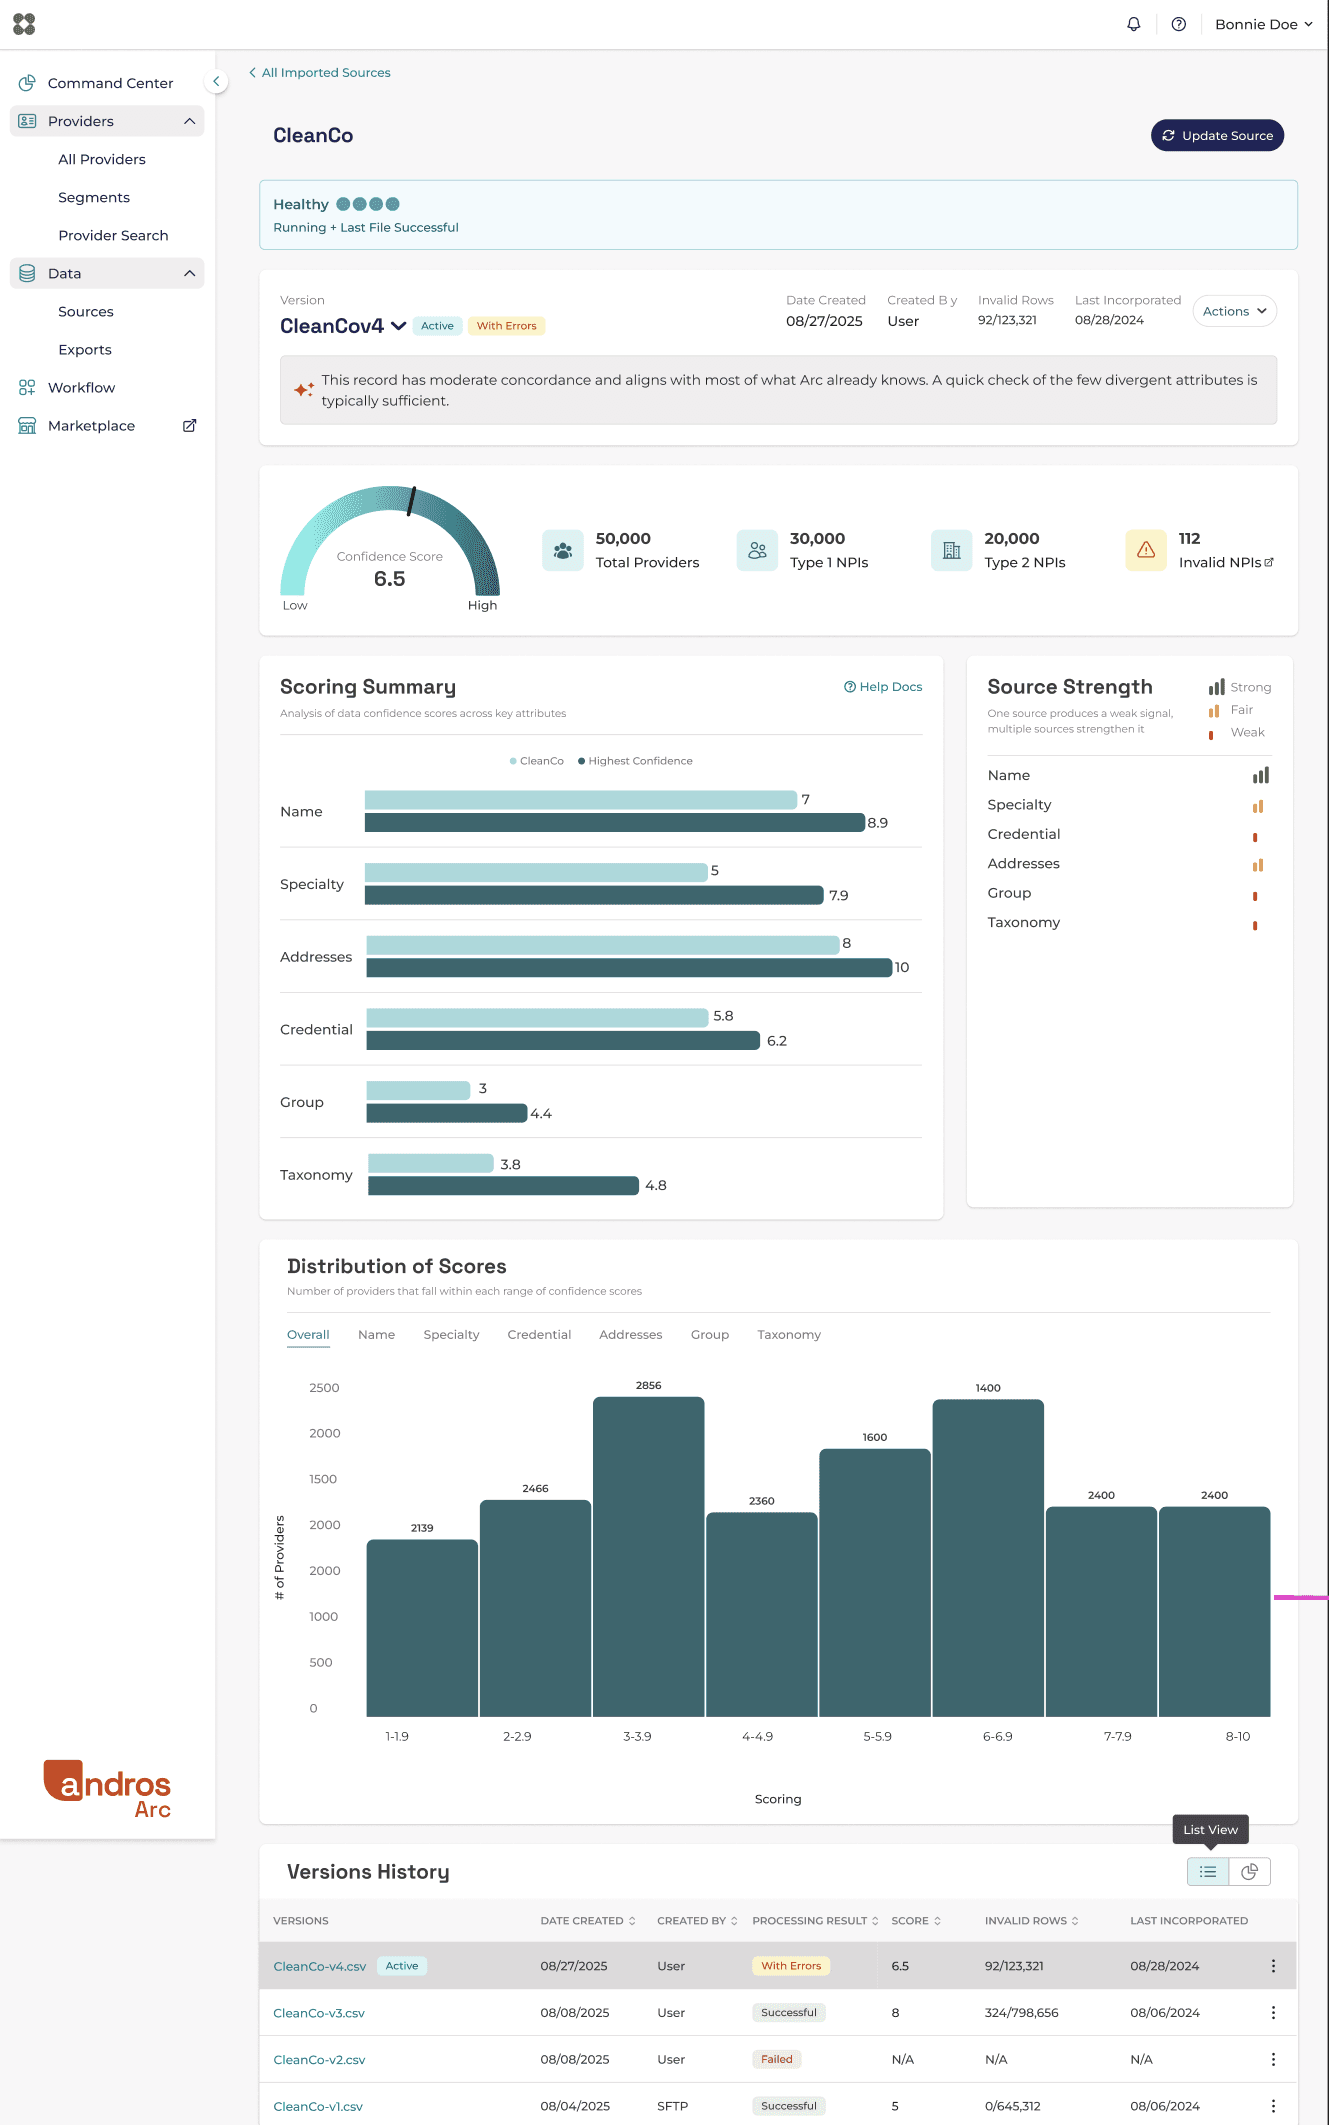This screenshot has width=1329, height=2125.
Task: Open row menu for CleanCo-v4.csv
Action: point(1273,1966)
